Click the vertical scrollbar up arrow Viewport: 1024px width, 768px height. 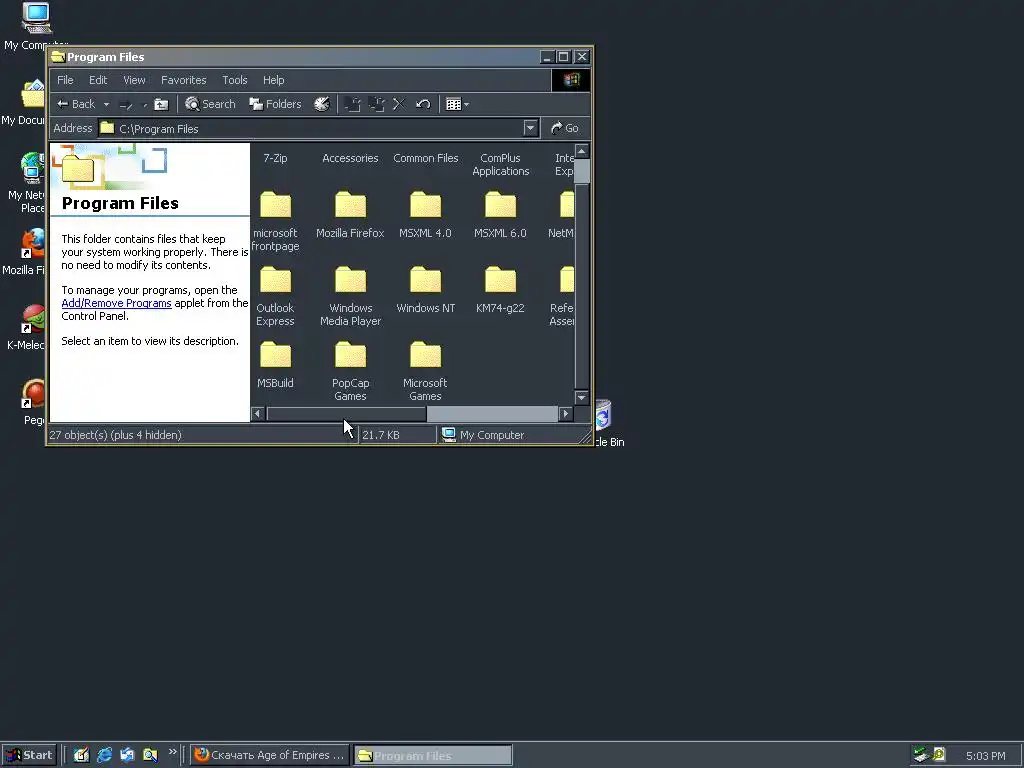coord(582,152)
